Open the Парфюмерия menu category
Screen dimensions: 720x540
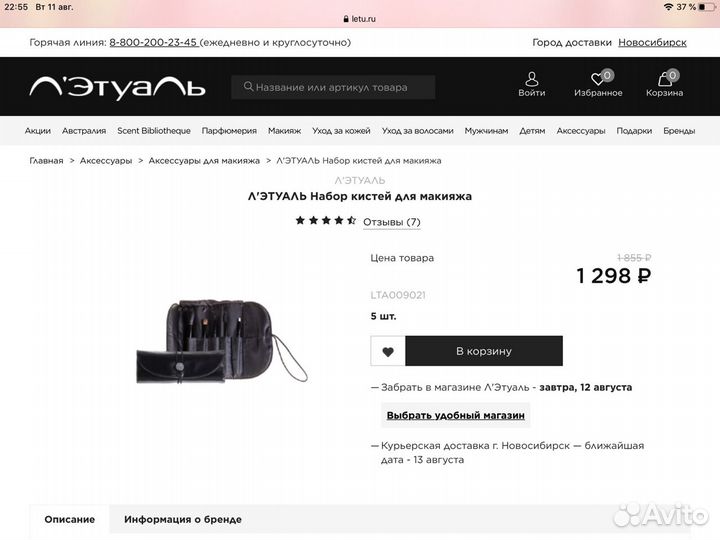coord(229,130)
